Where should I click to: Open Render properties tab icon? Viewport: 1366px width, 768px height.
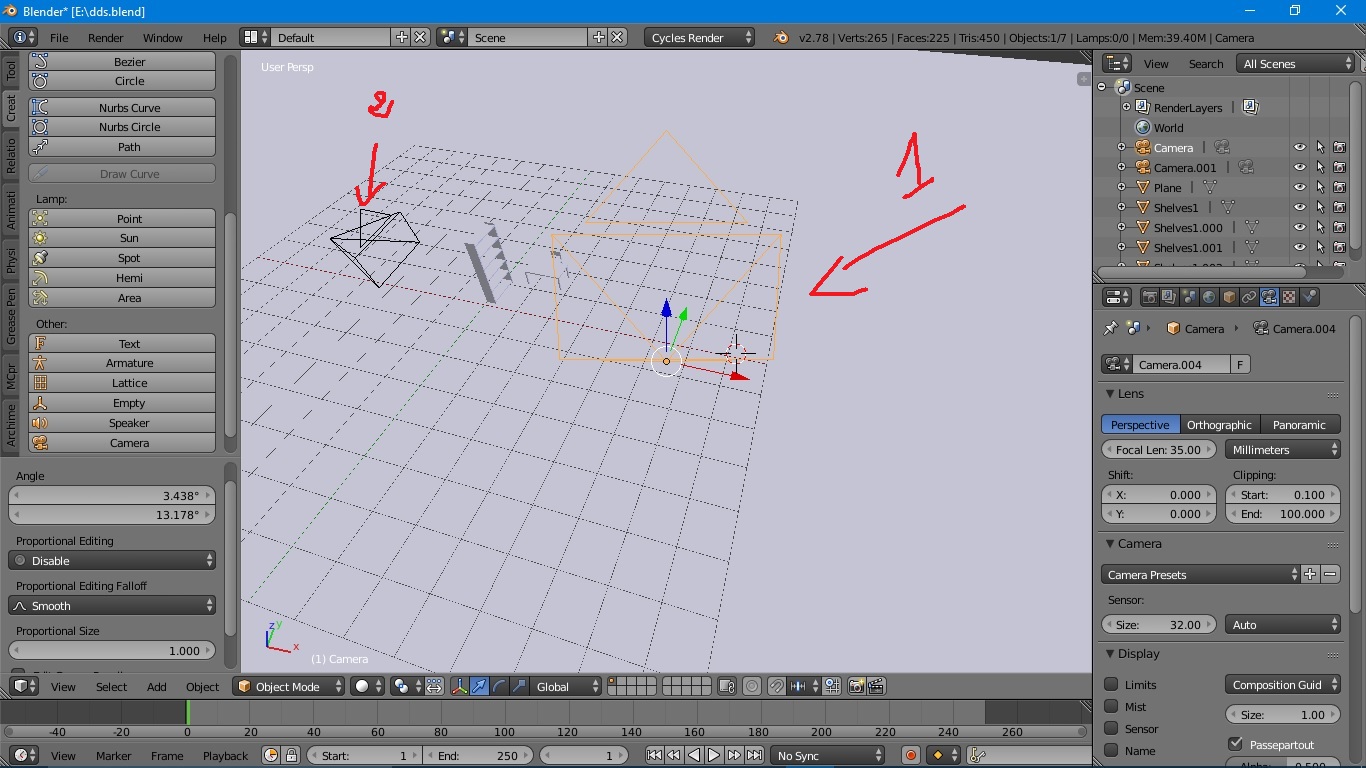1150,297
